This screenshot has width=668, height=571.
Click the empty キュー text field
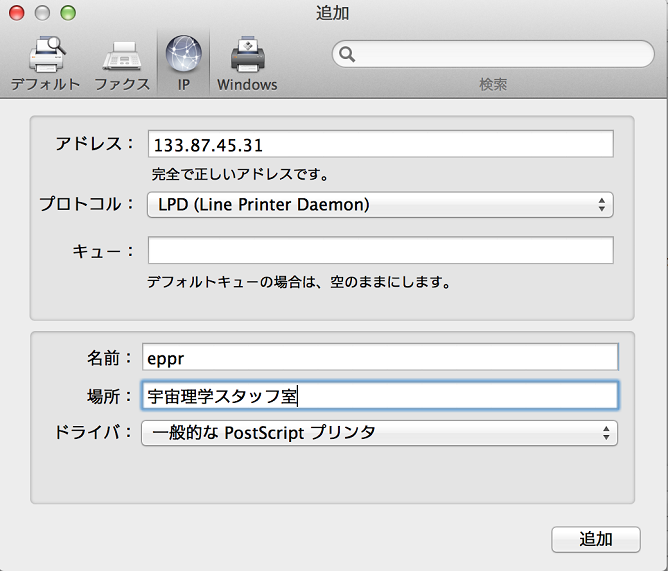point(380,250)
